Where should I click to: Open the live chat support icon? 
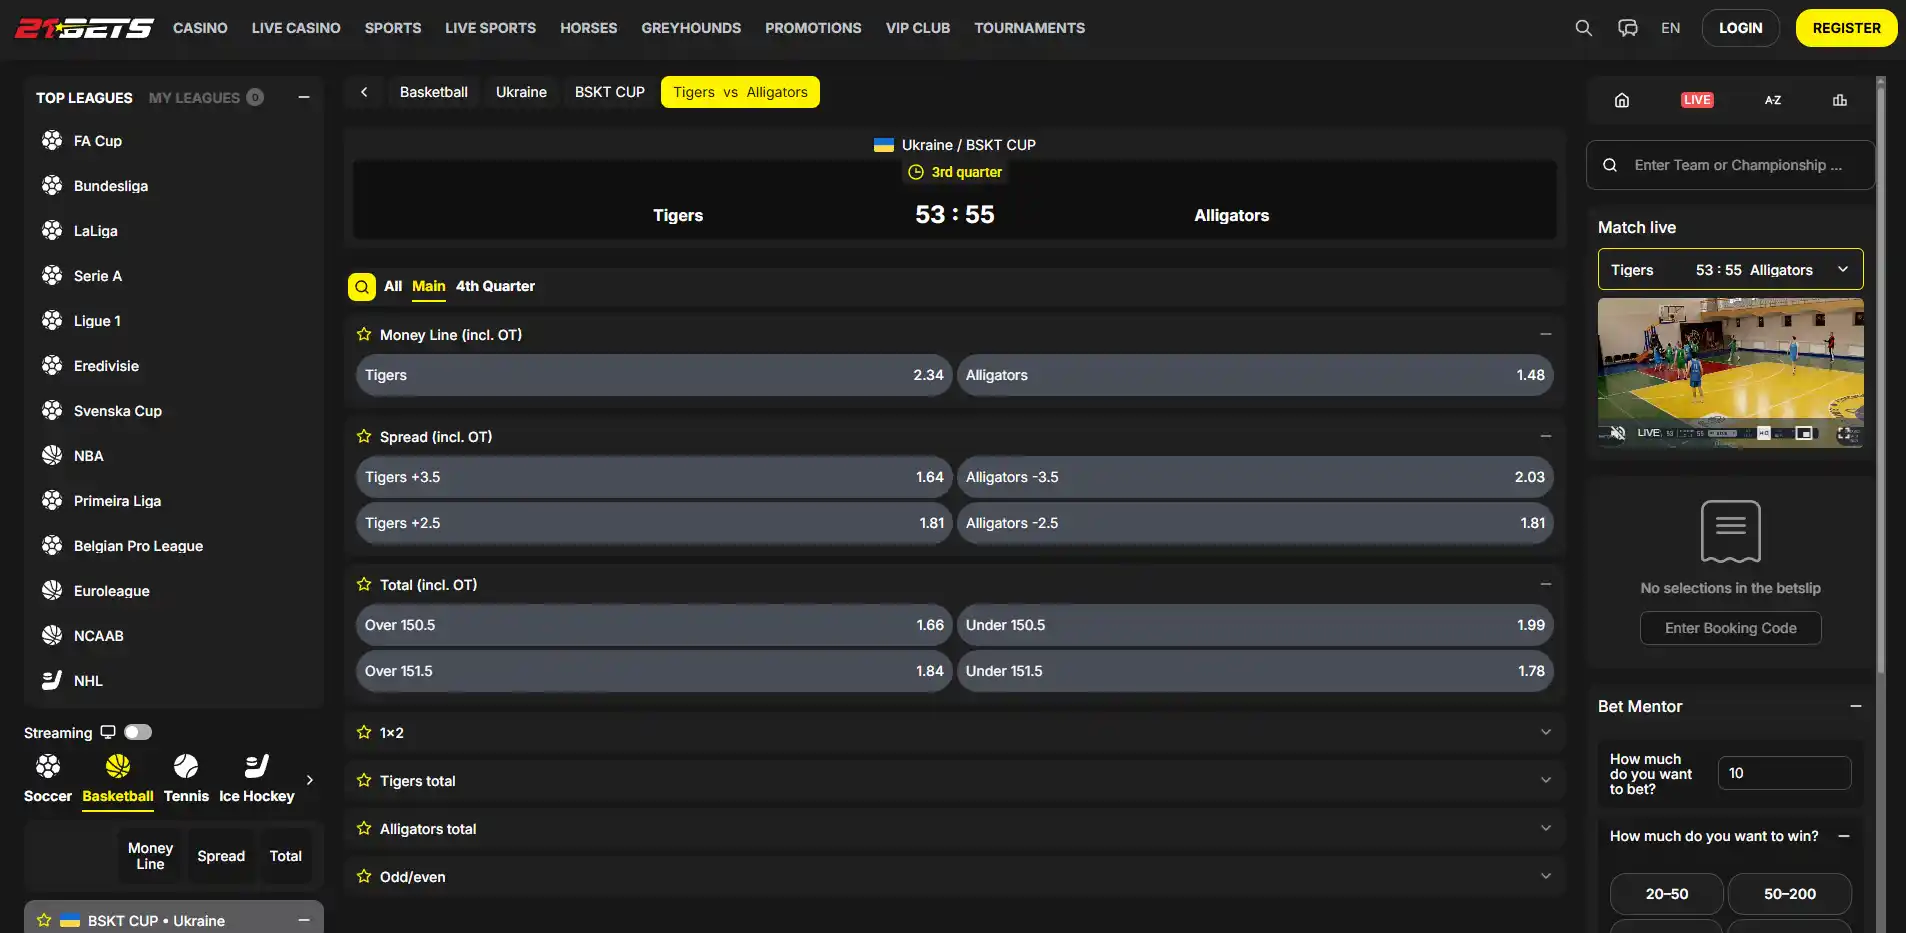click(1627, 28)
